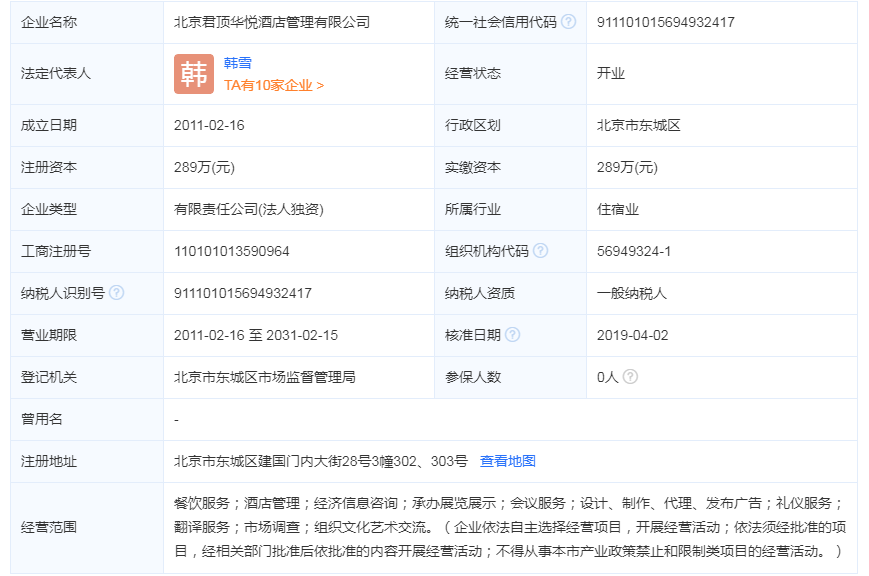Image resolution: width=869 pixels, height=576 pixels.
Task: Open 查看地图 link for registered address
Action: point(508,461)
